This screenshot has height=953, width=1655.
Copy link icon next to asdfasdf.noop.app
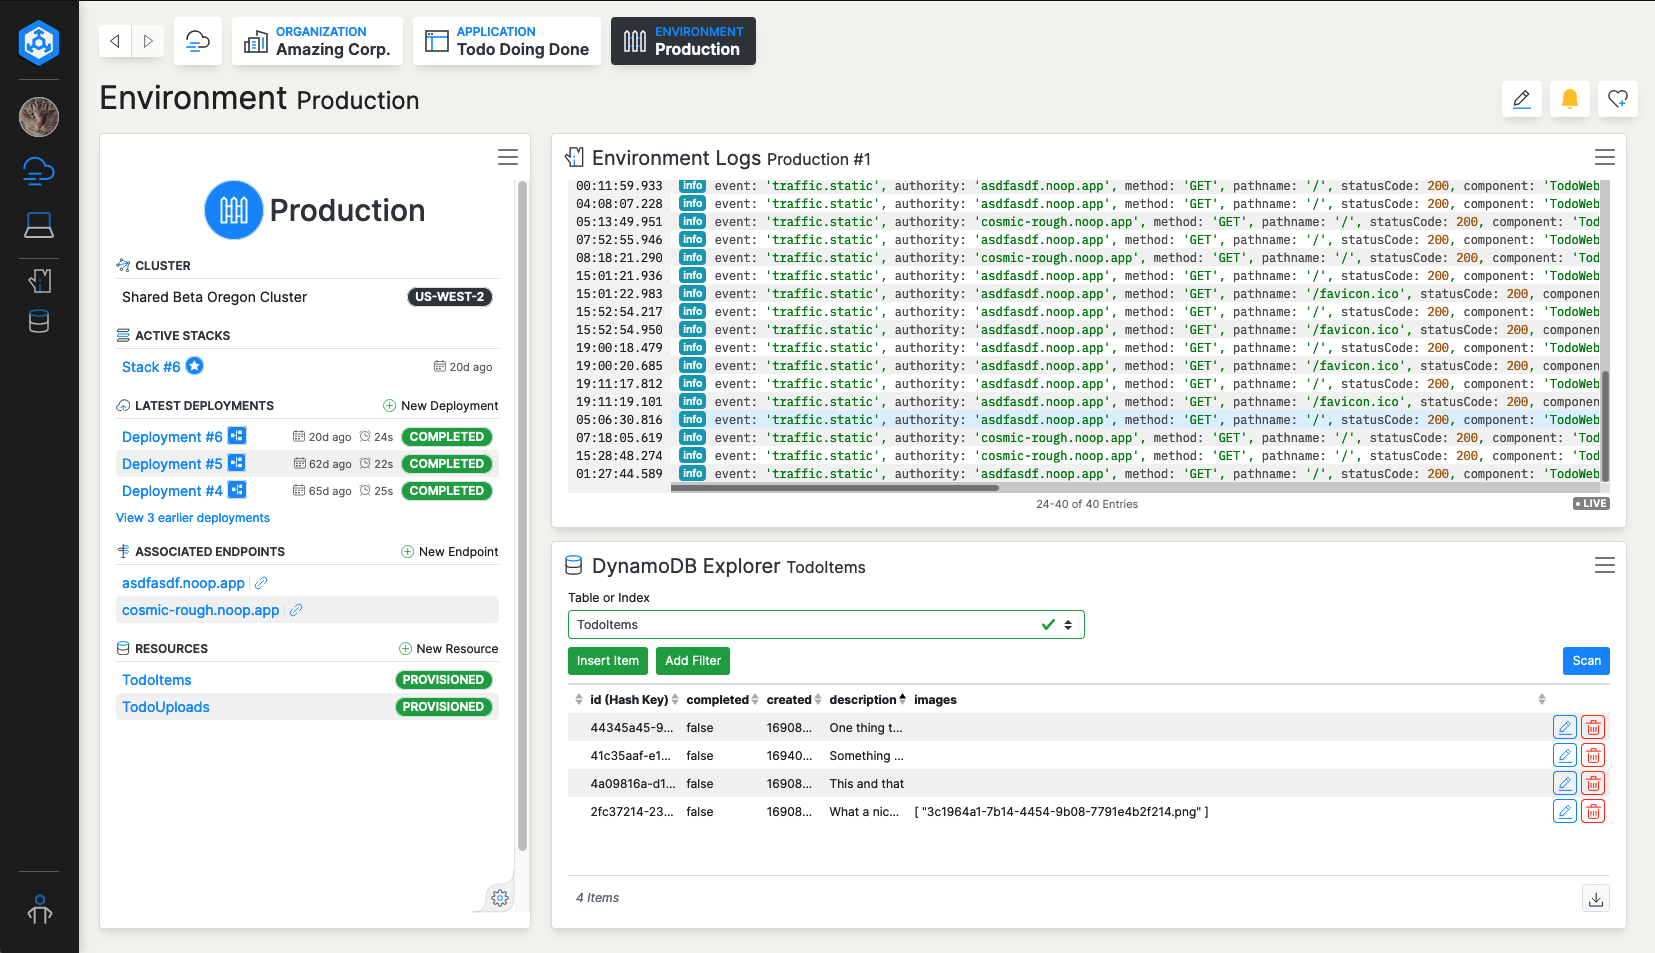click(261, 583)
